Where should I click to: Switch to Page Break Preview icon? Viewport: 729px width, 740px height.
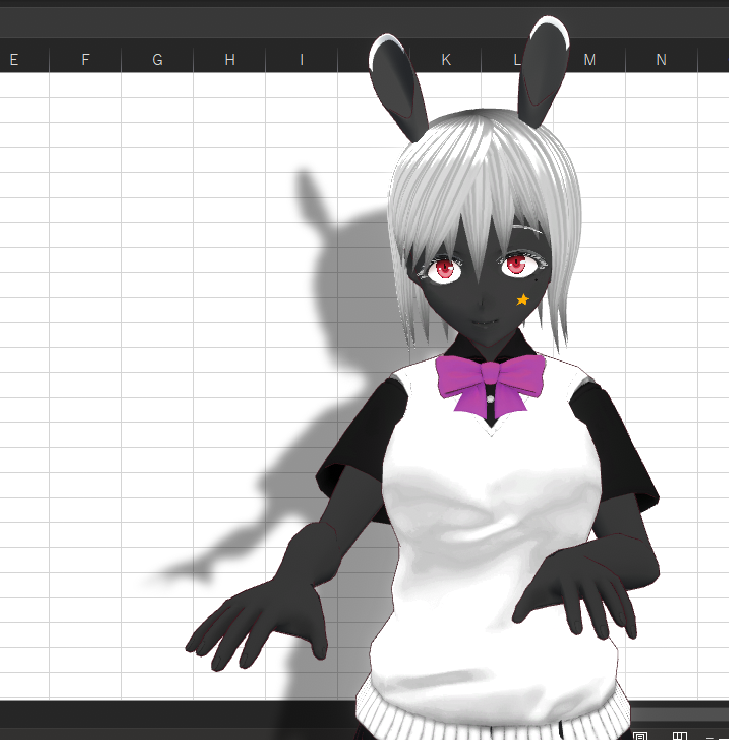coord(679,736)
